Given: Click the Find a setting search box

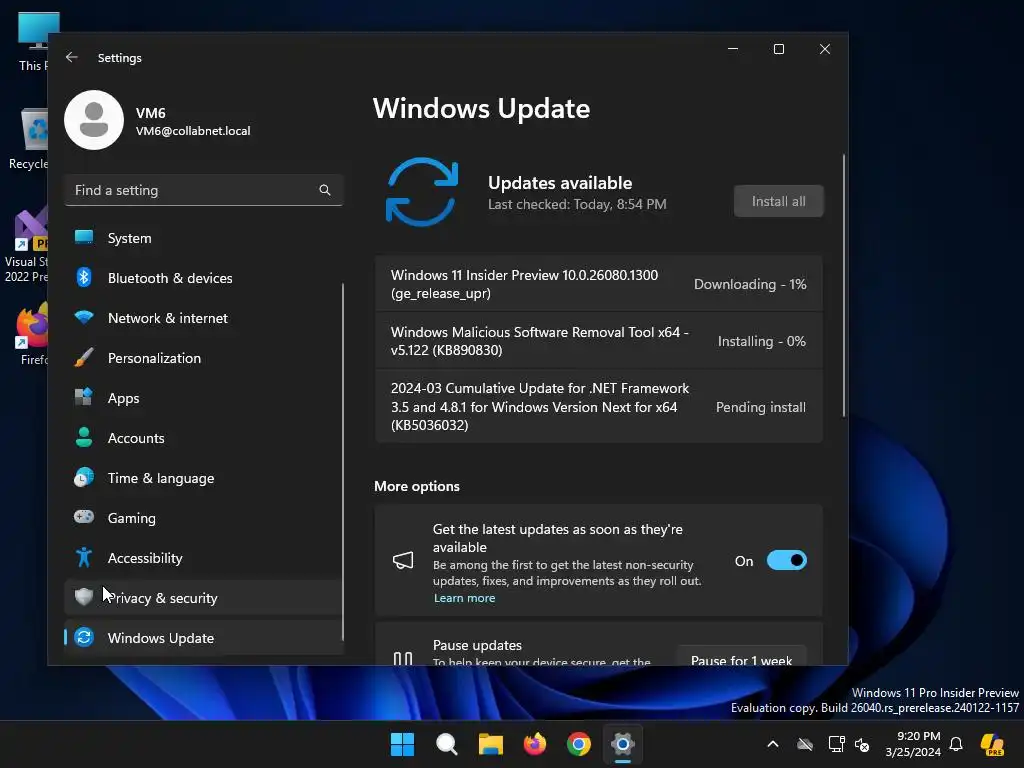Looking at the screenshot, I should click(x=204, y=190).
